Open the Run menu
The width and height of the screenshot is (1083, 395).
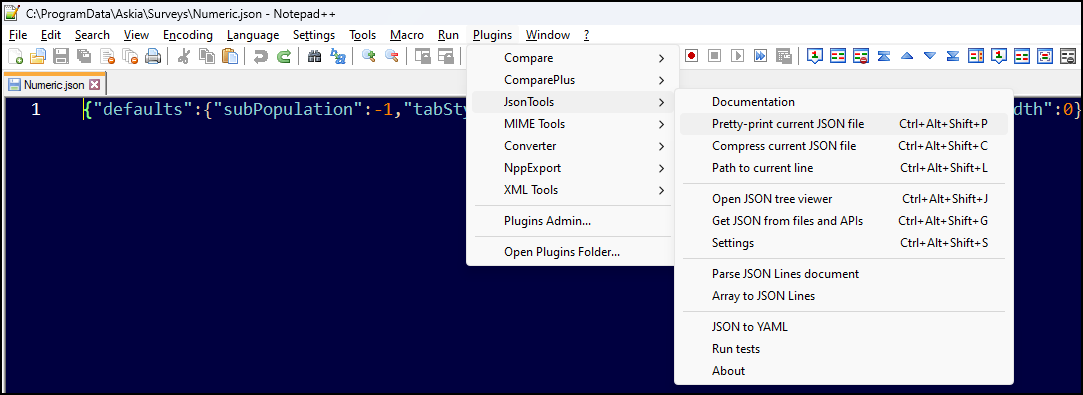[448, 35]
